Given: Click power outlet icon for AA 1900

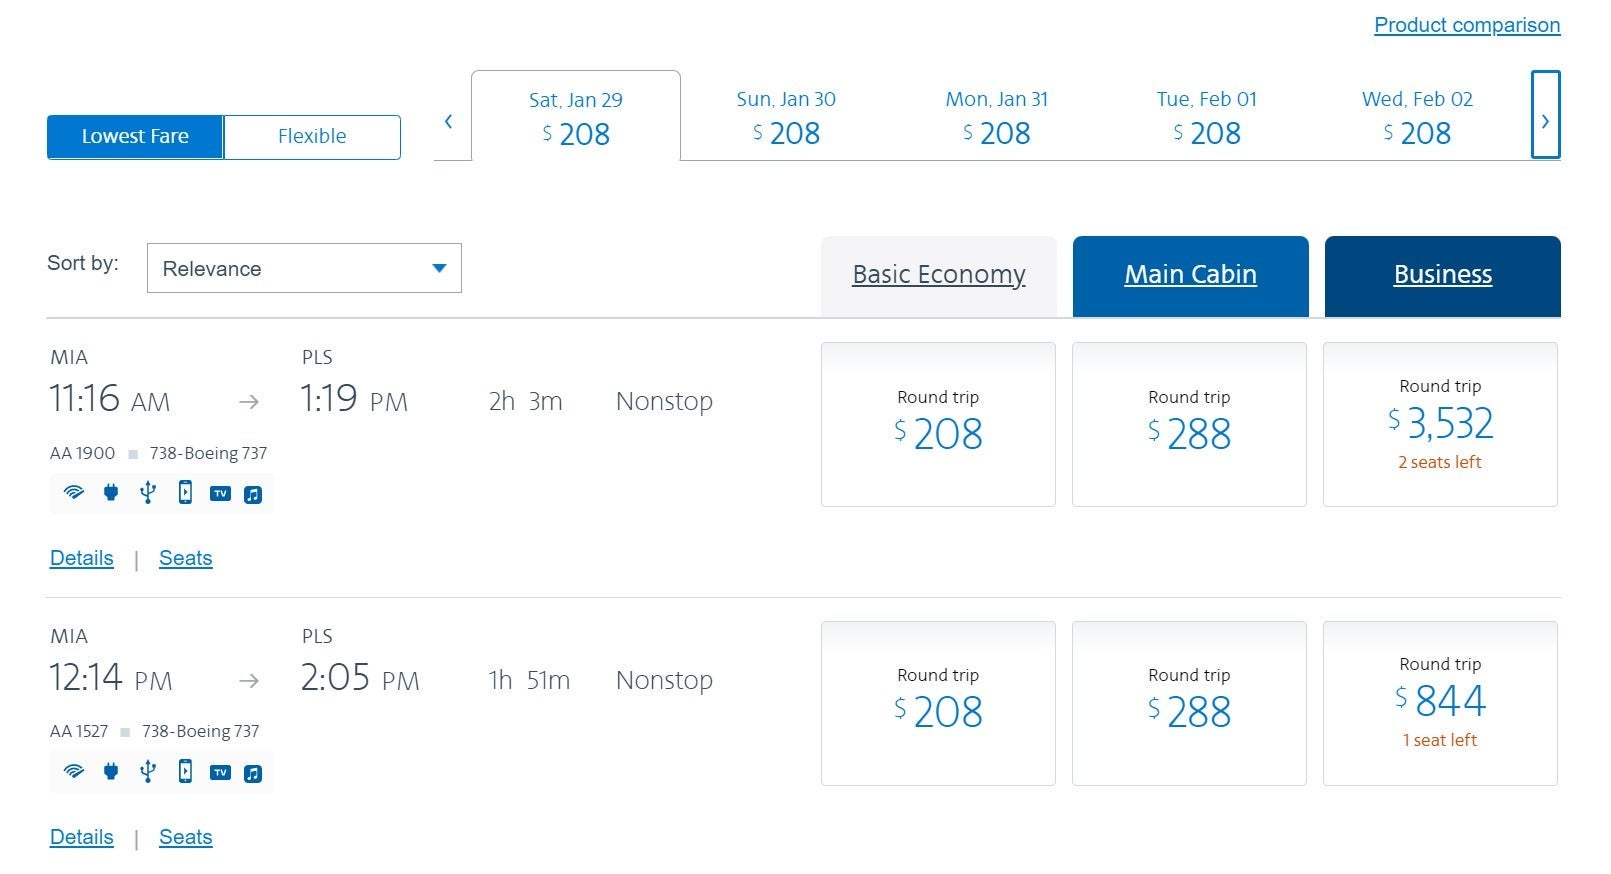Looking at the screenshot, I should [111, 493].
